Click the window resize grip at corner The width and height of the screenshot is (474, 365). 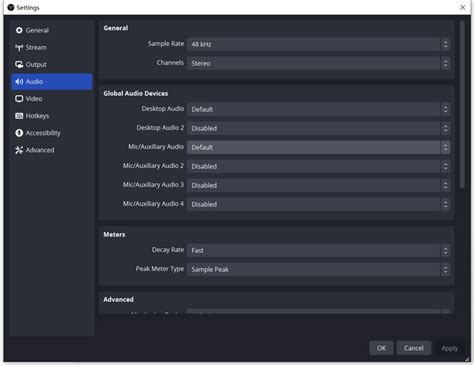point(467,359)
